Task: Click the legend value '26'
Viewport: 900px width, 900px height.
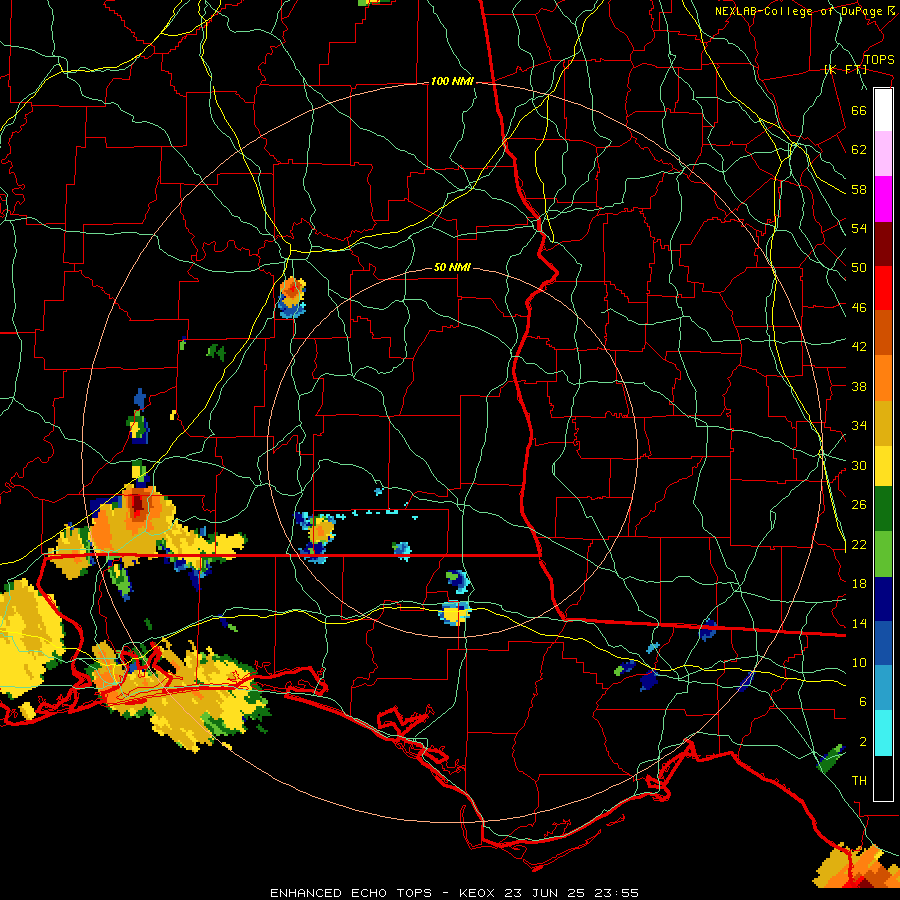Action: tap(859, 505)
